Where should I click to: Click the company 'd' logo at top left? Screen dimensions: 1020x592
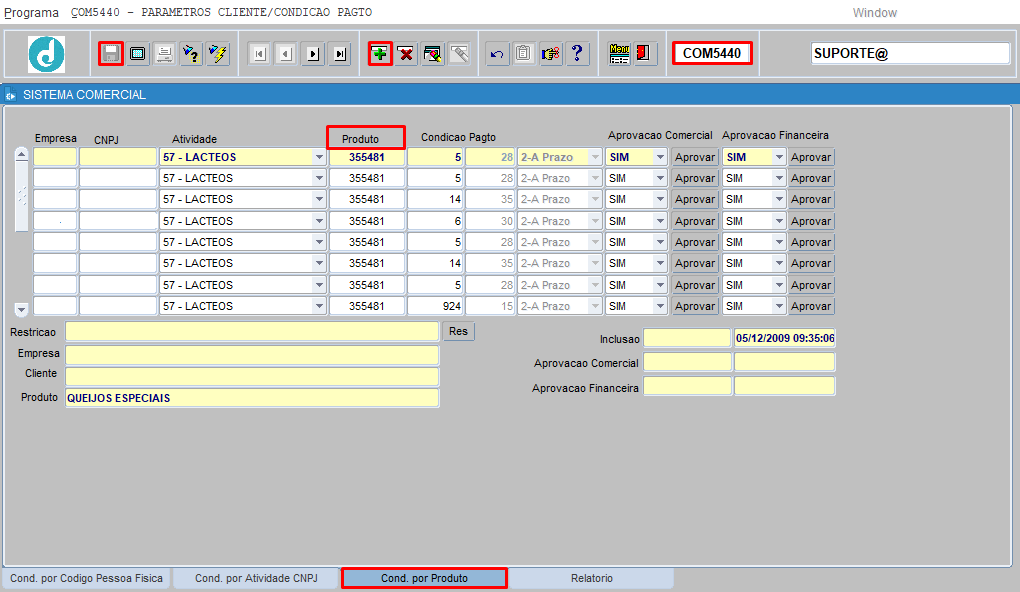point(46,54)
